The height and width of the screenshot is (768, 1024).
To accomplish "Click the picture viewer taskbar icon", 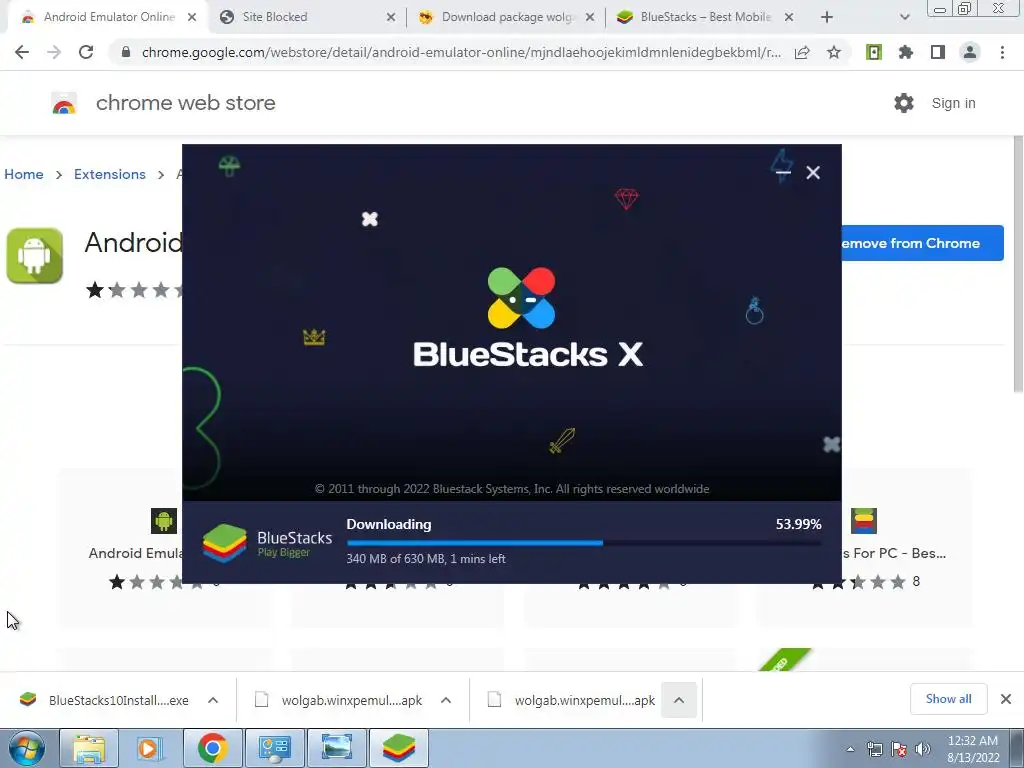I will tap(336, 748).
